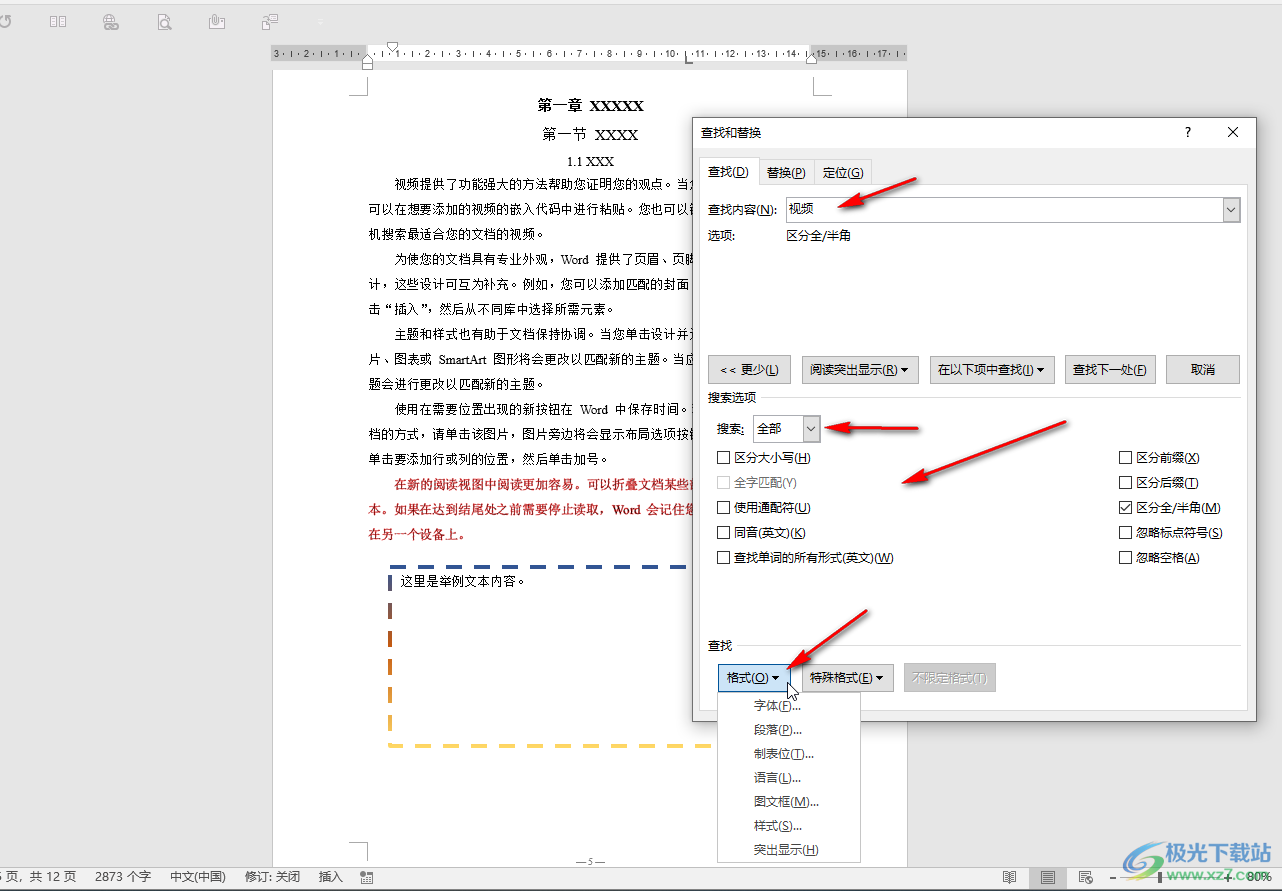This screenshot has height=891, width=1282.
Task: Click the 第一节 XXXX heading
Action: 590,135
